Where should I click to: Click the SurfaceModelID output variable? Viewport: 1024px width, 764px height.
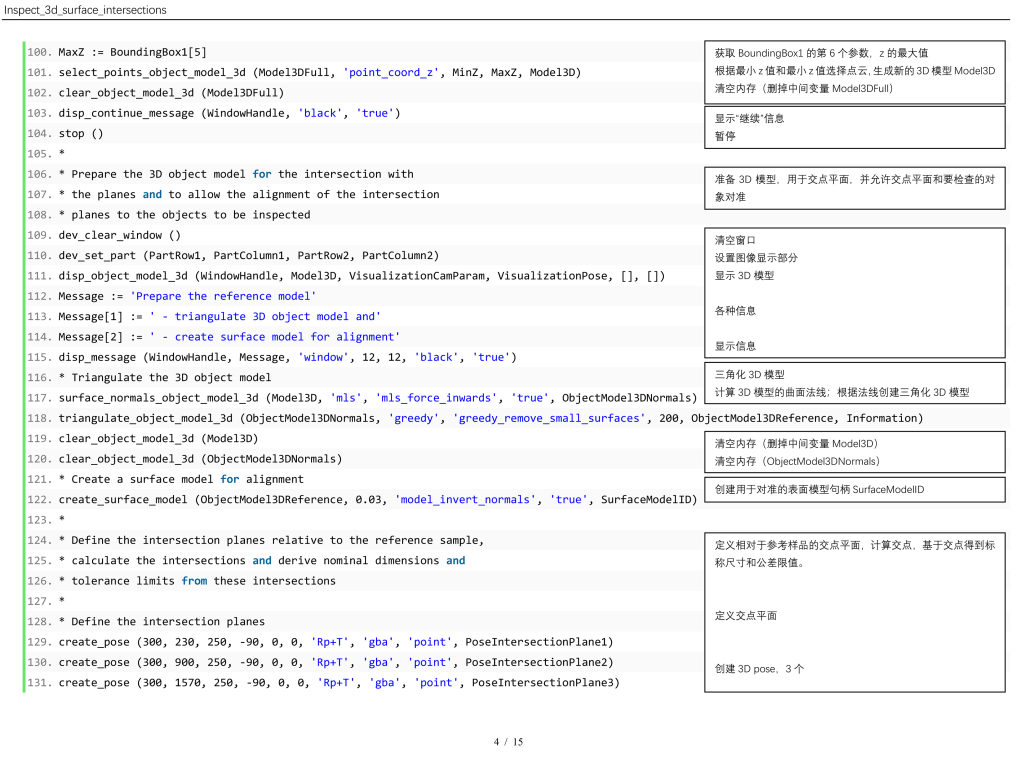tap(648, 499)
